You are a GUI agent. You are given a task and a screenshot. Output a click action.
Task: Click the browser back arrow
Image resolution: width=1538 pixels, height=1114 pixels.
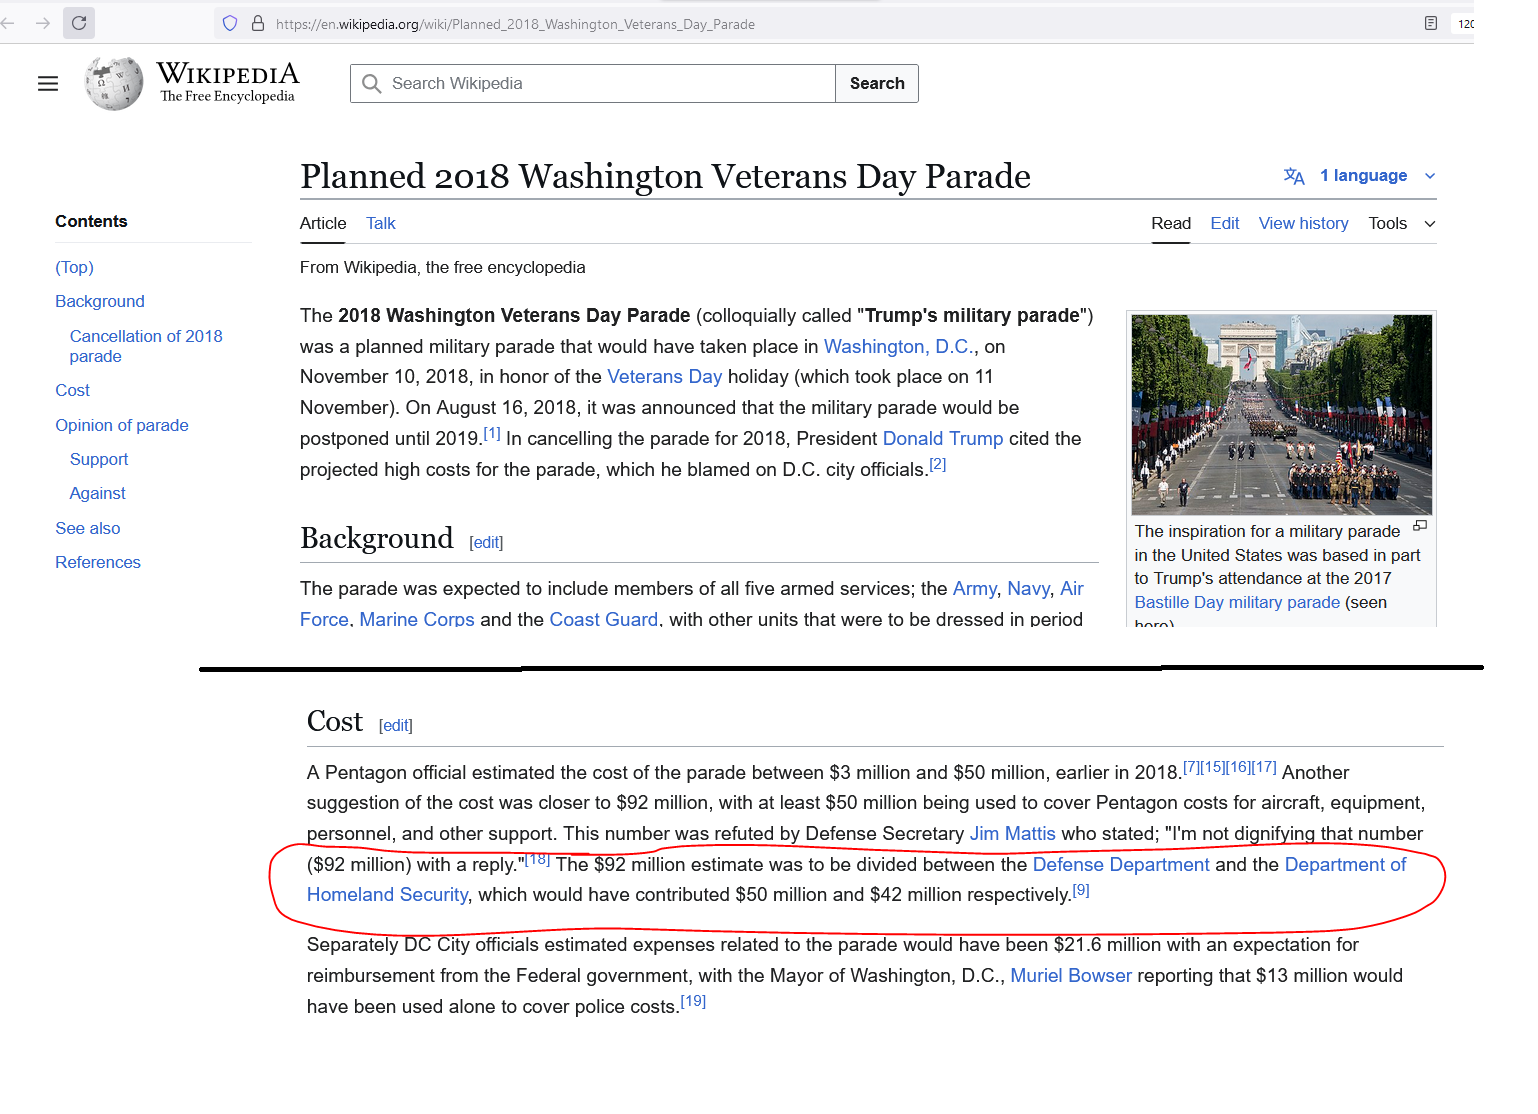click(8, 23)
